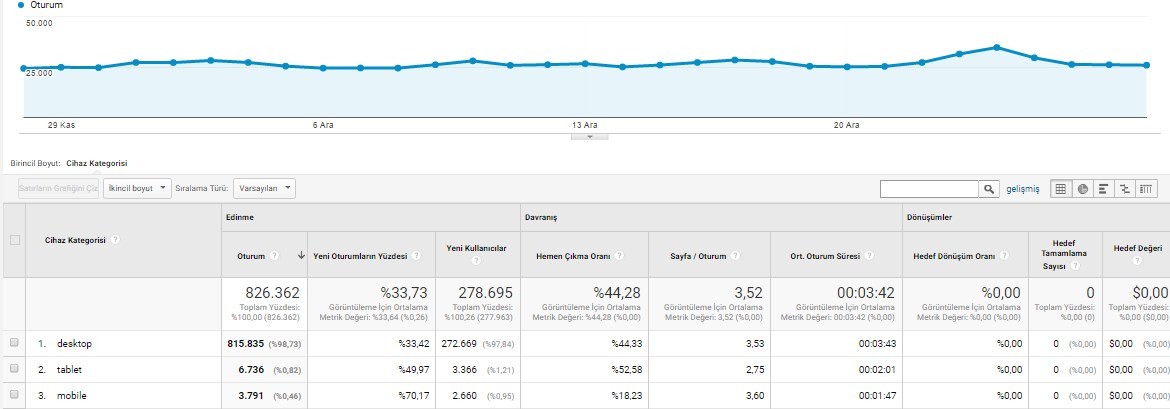The image size is (1170, 409).
Task: Switch to performance bar view
Action: pyautogui.click(x=1104, y=189)
